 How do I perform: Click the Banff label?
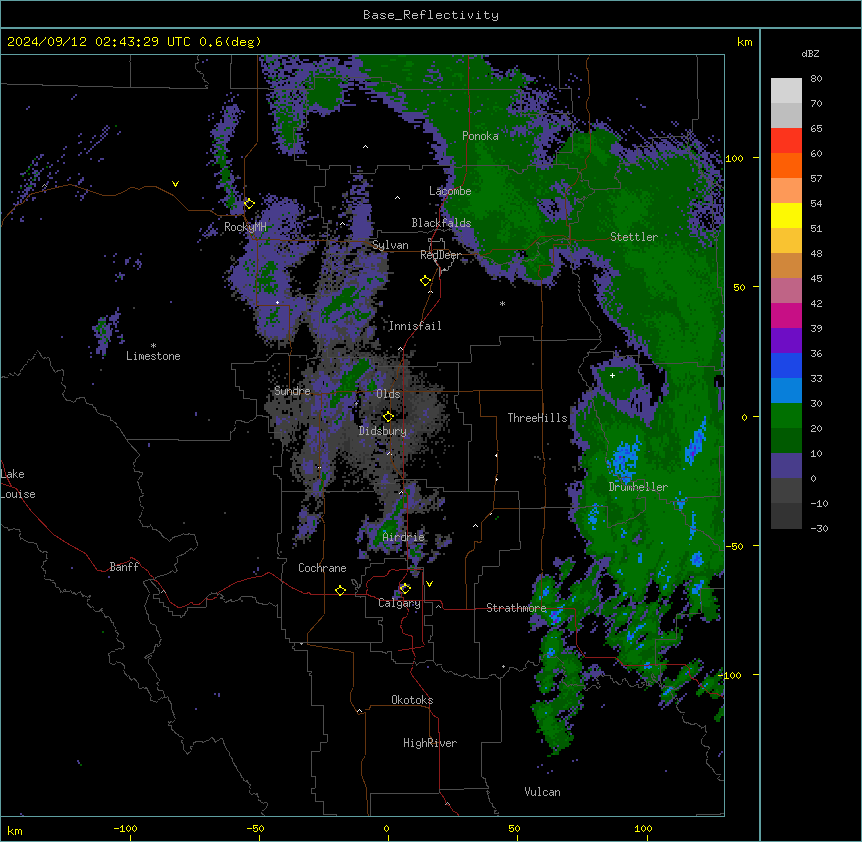point(124,567)
